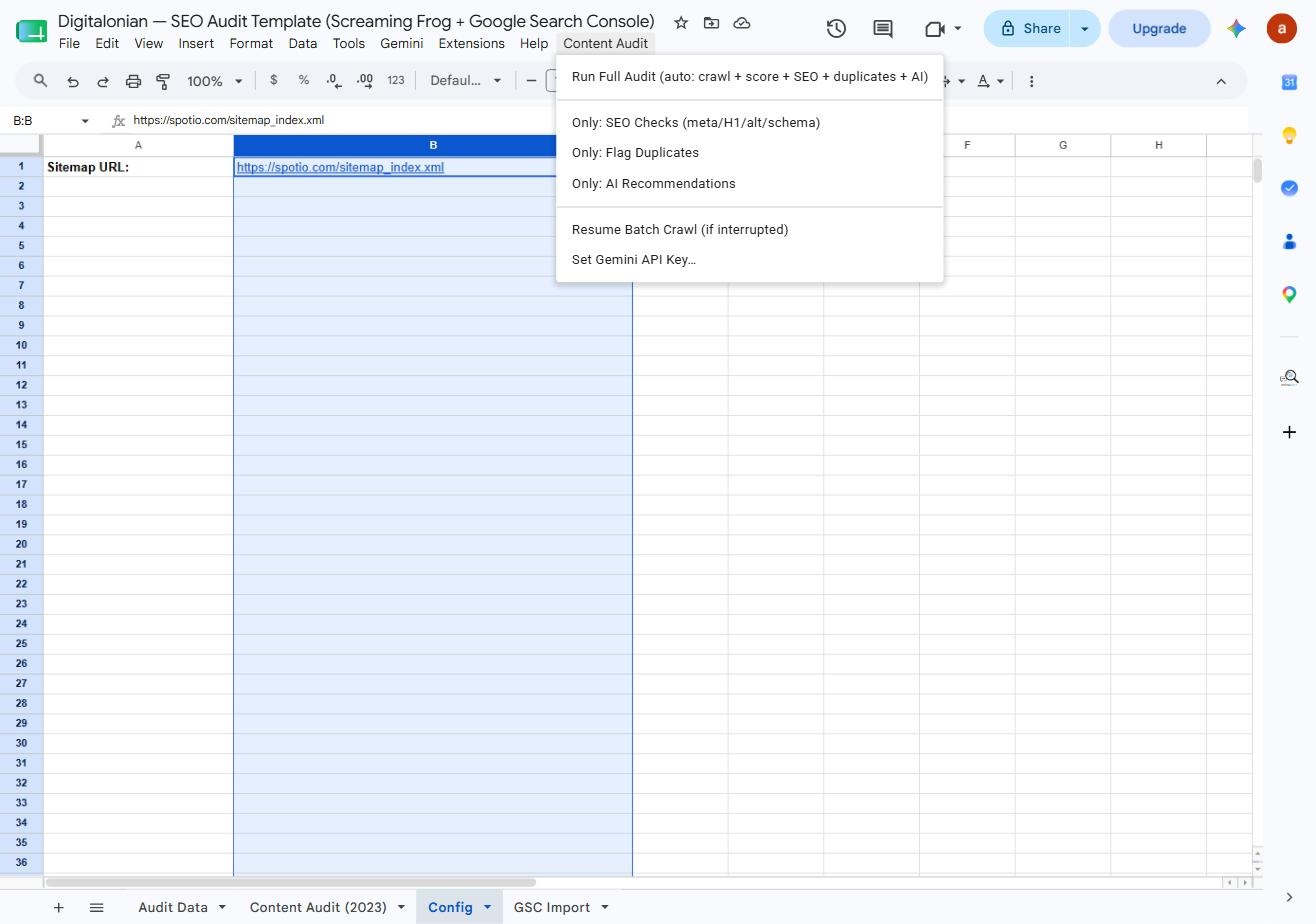Image resolution: width=1316 pixels, height=924 pixels.
Task: Choose Run Full Audit menu entry
Action: 750,77
